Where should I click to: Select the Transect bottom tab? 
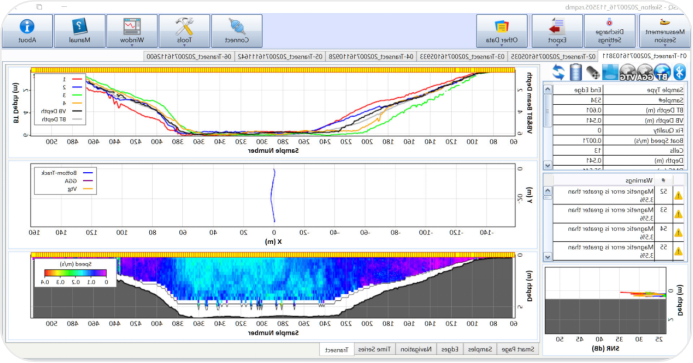[x=337, y=349]
